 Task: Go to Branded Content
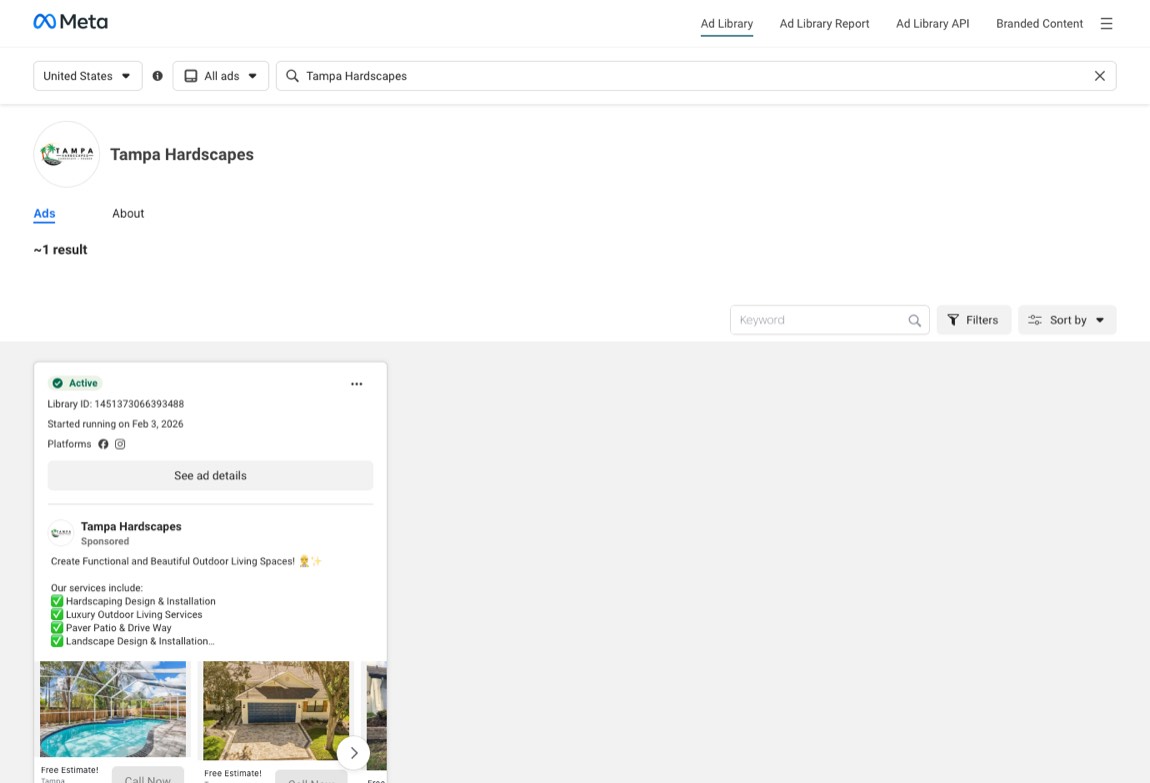tap(1039, 24)
